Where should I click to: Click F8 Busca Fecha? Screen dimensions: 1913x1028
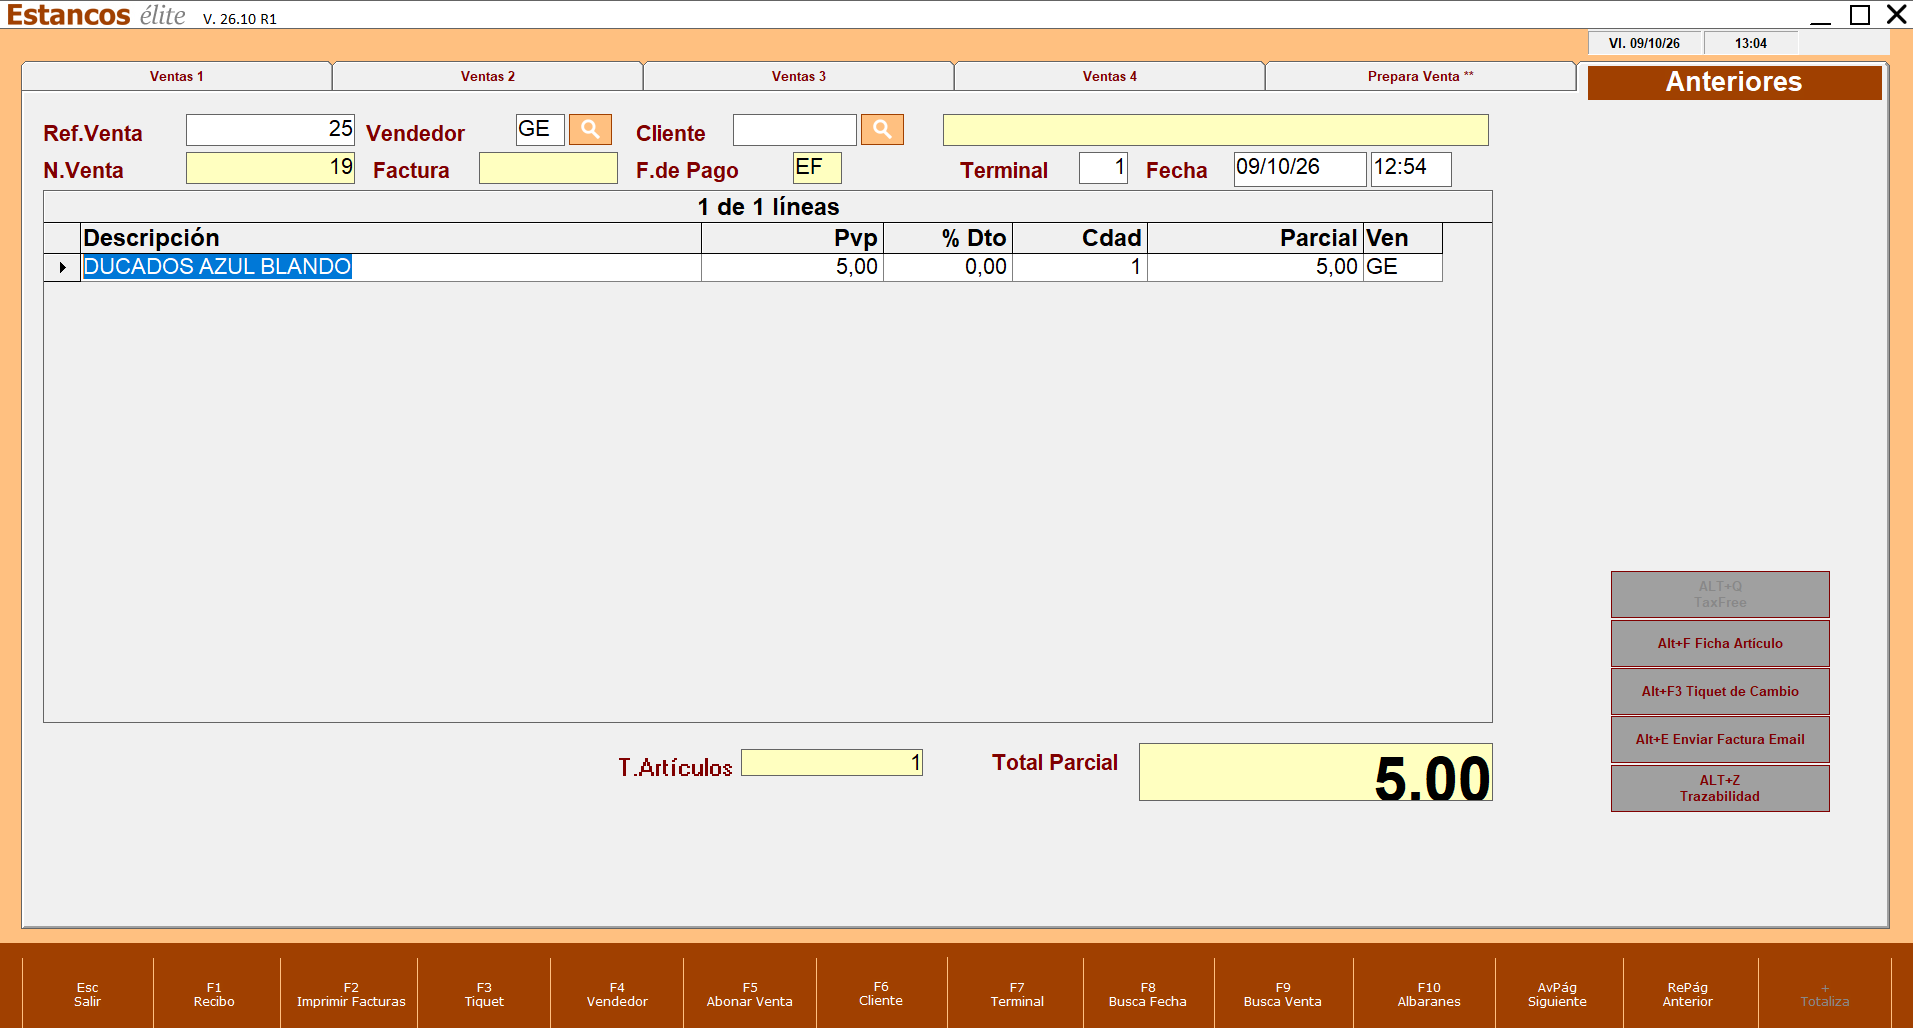tap(1148, 994)
